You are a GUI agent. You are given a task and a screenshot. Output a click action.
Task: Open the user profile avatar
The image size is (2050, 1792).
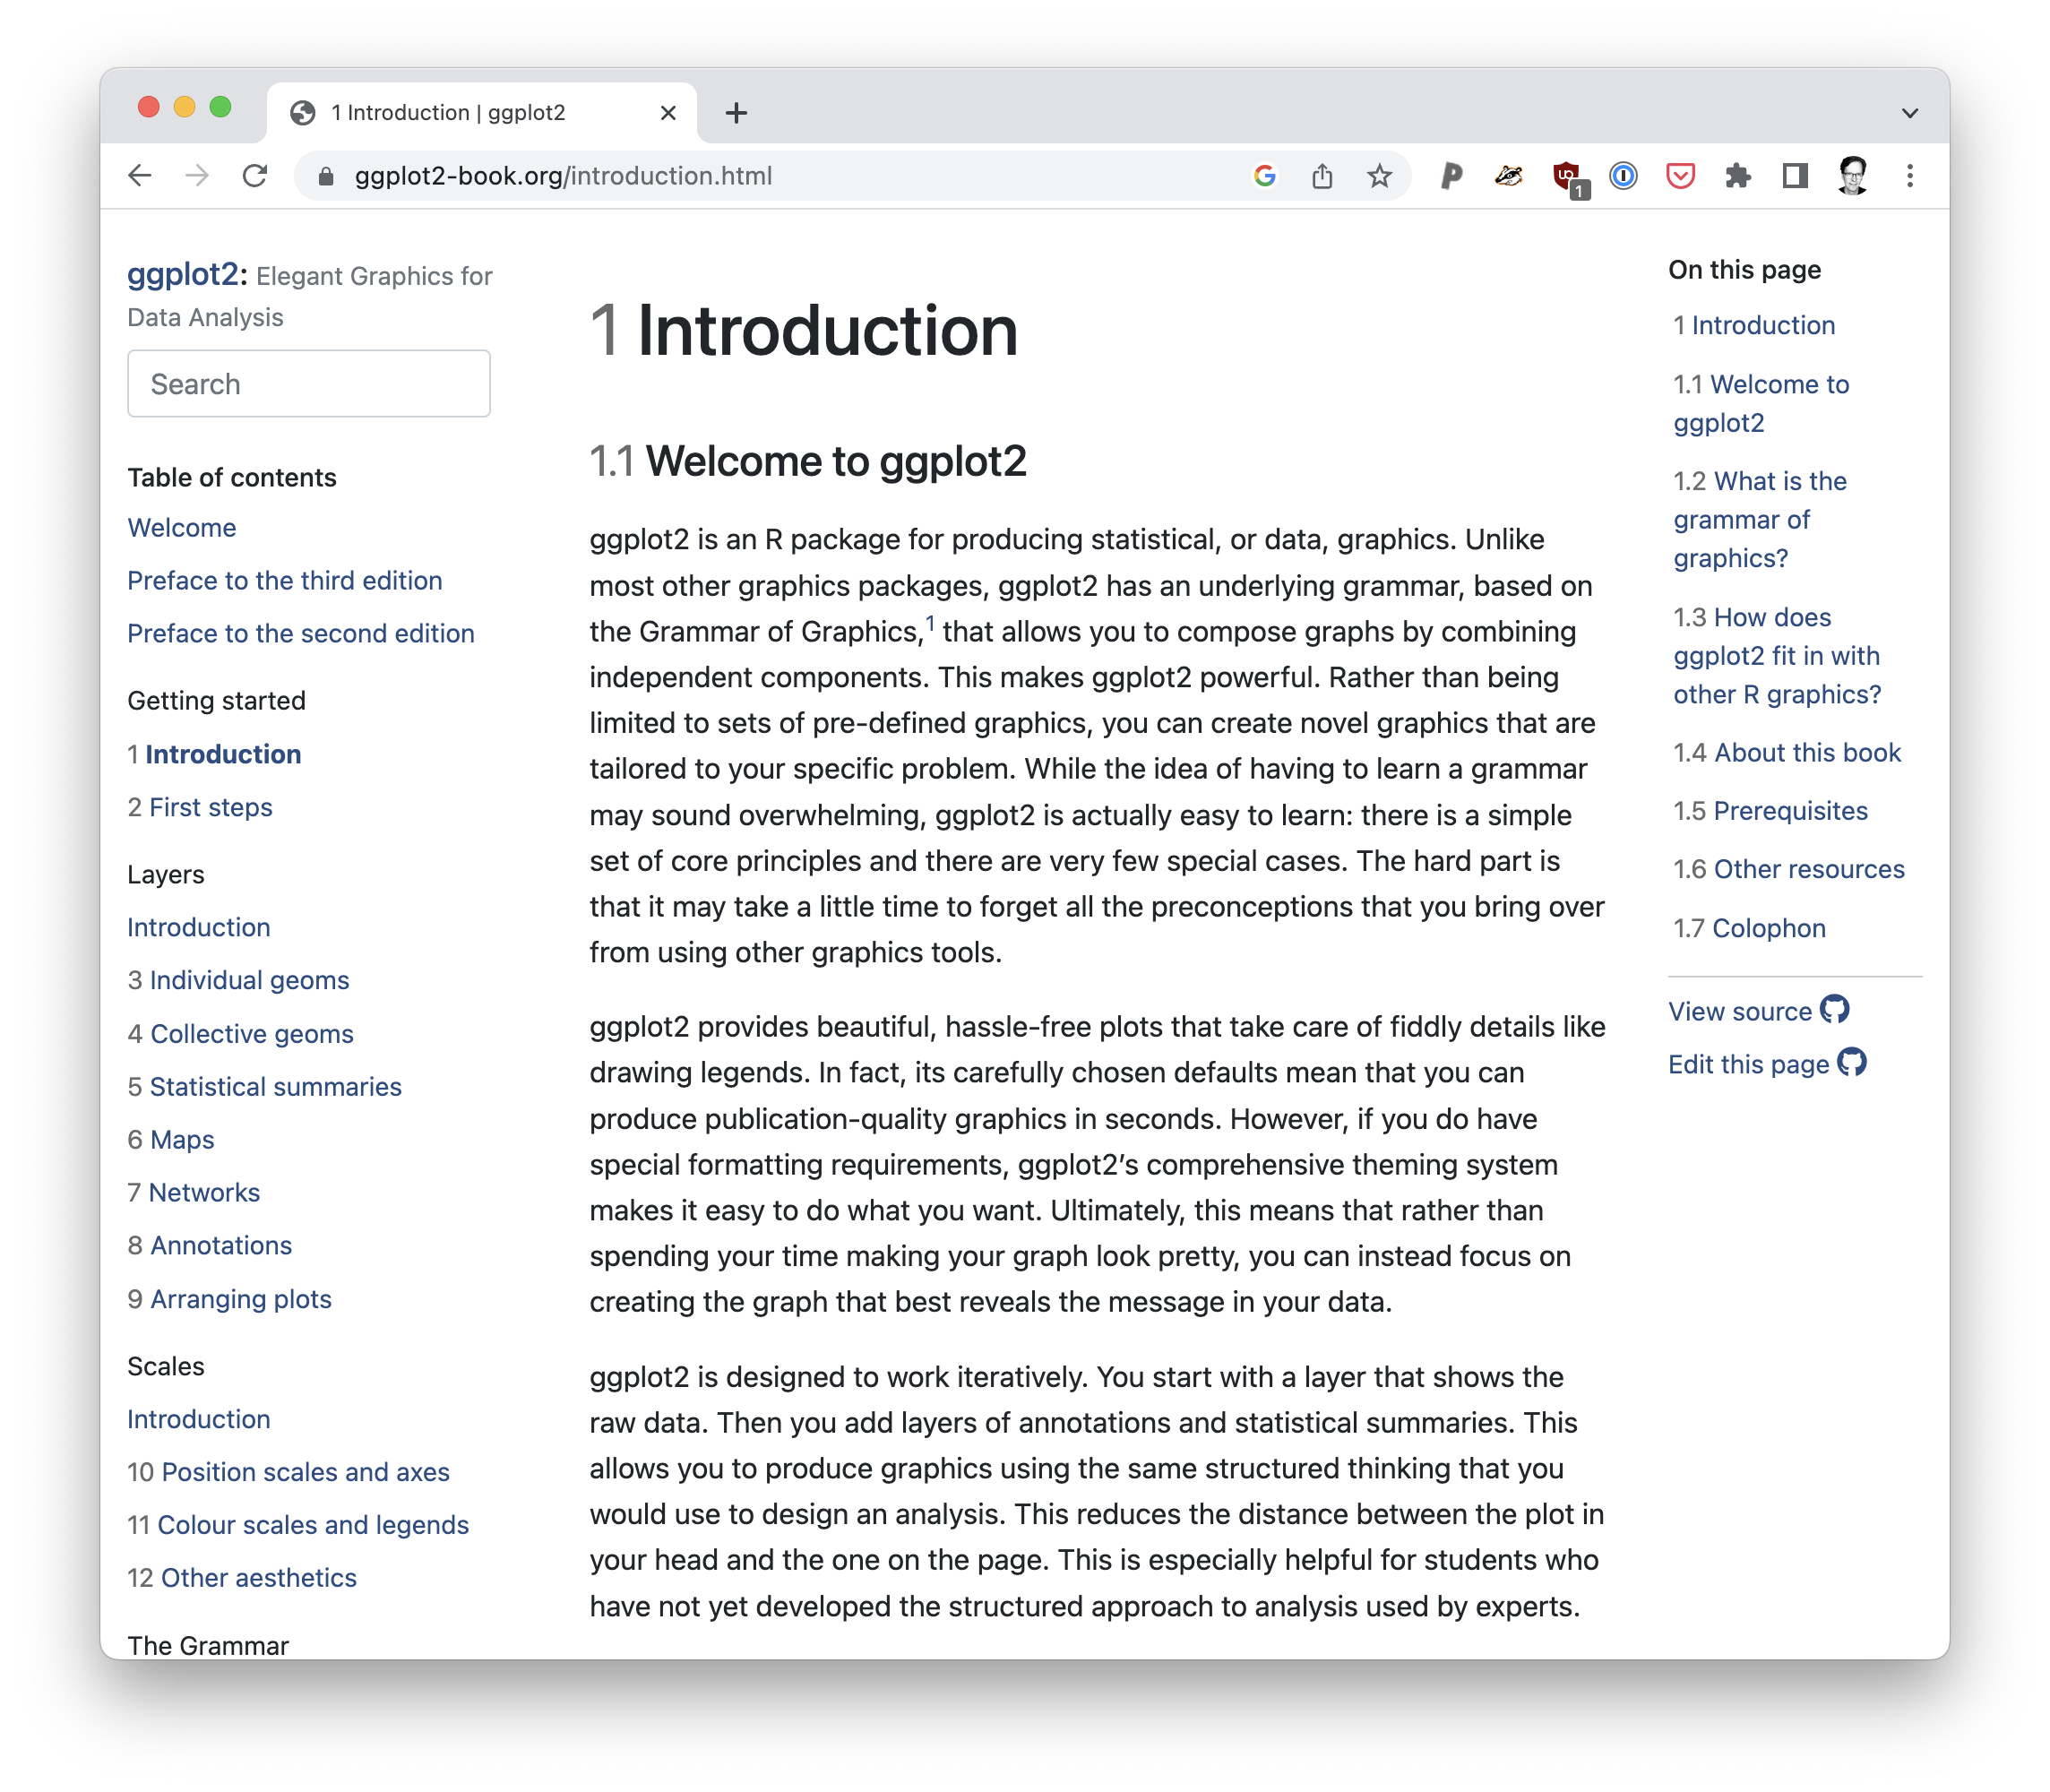click(x=1852, y=176)
